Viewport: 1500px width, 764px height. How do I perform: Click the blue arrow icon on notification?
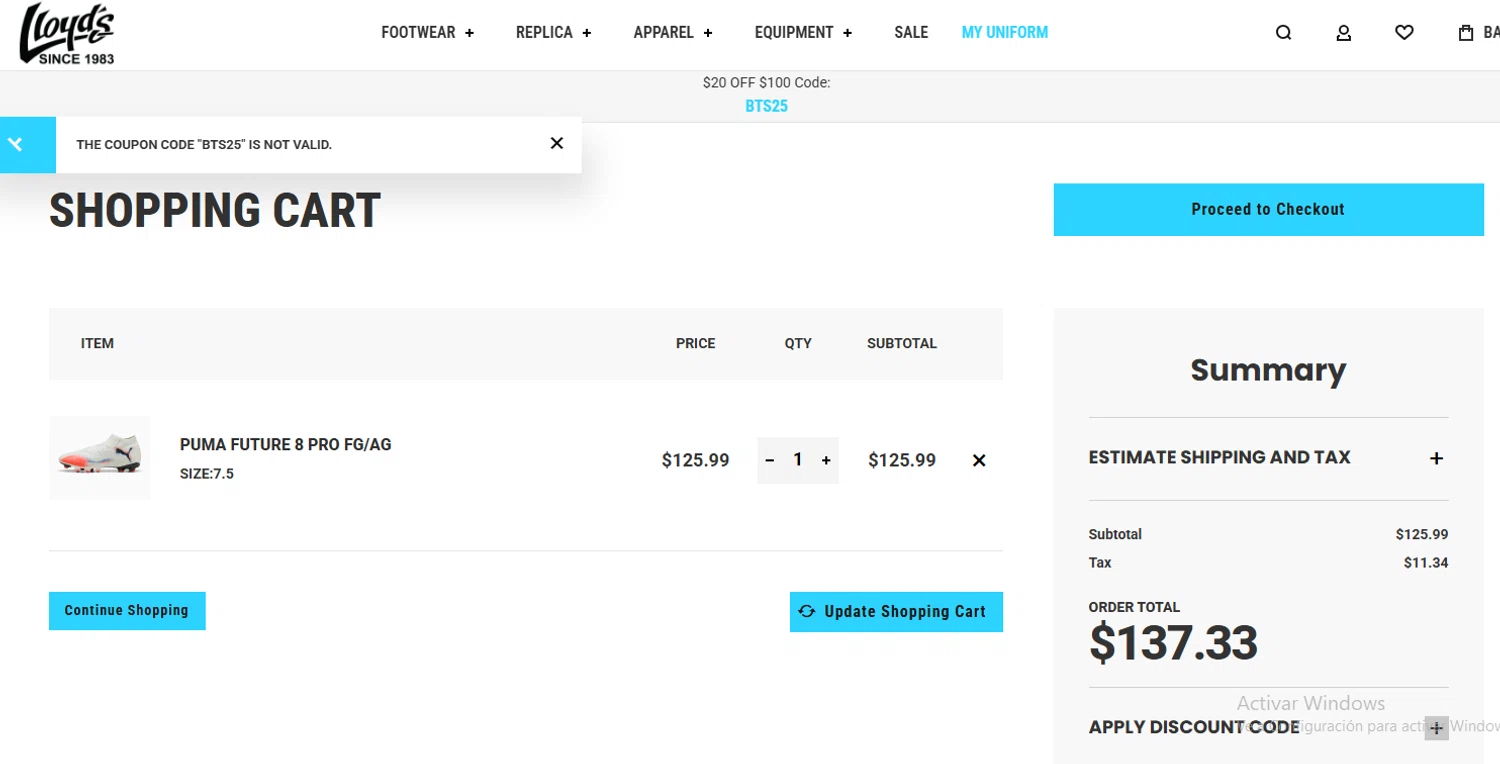[15, 145]
